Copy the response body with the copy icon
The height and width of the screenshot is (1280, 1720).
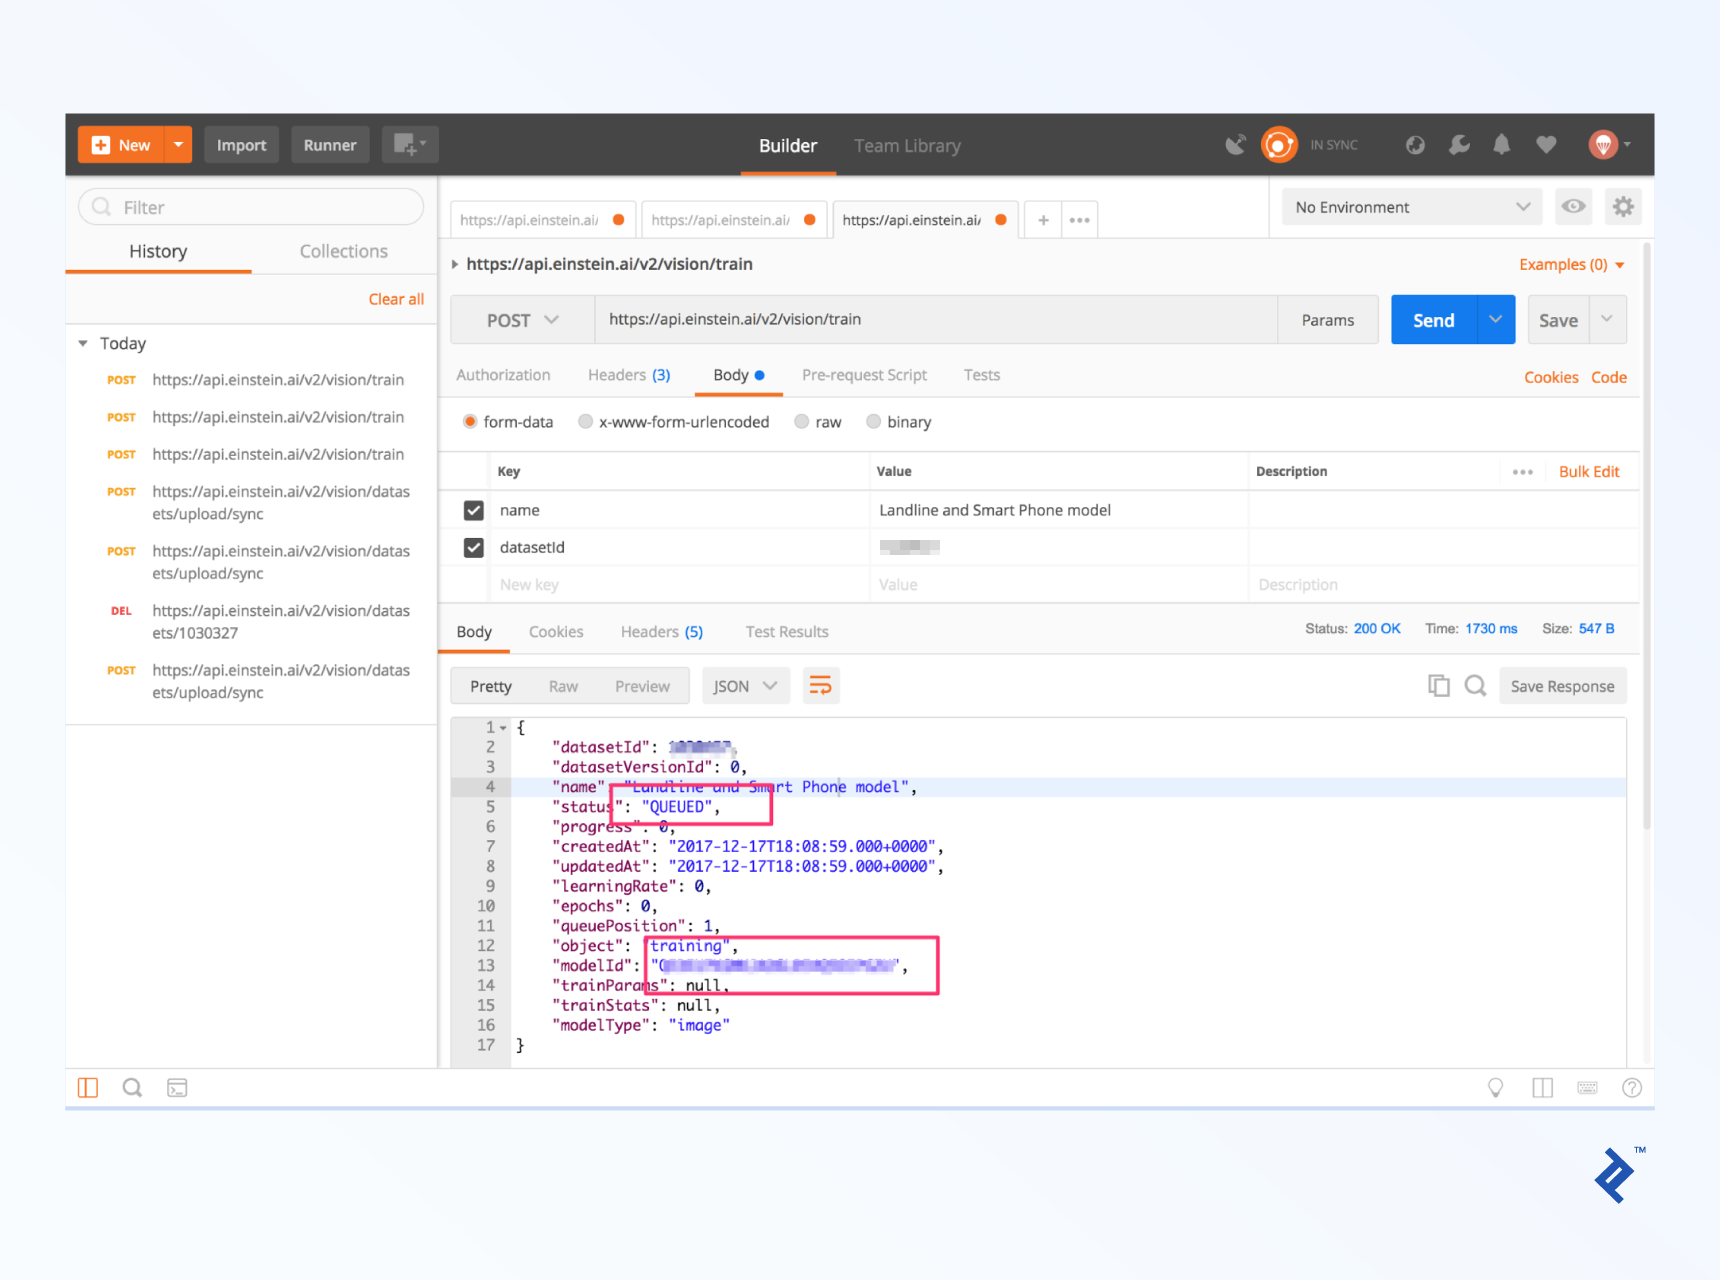pos(1439,685)
